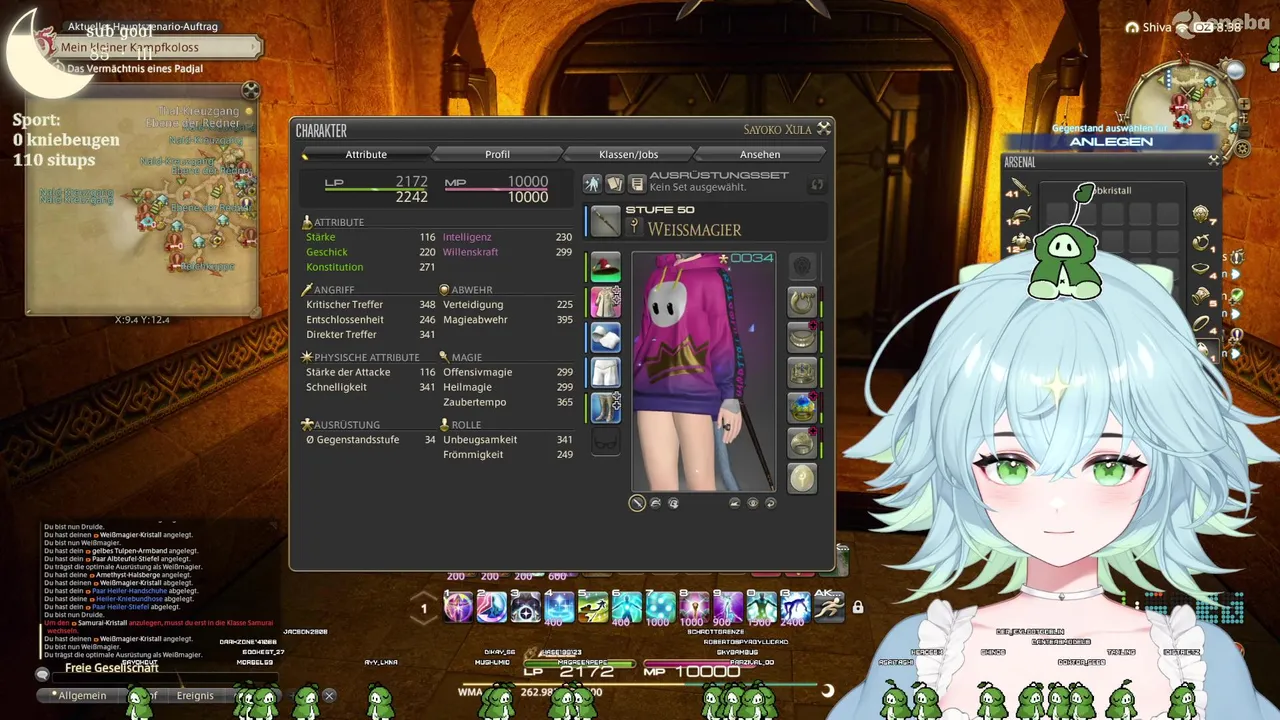Open the Ansehen tab

click(760, 154)
